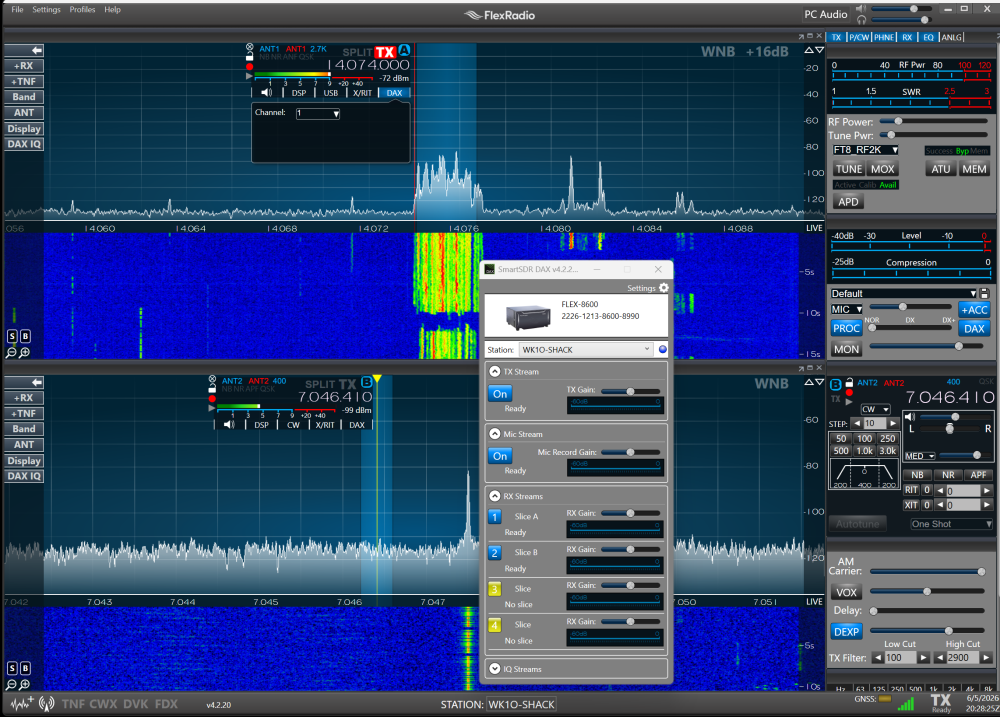Mute Slice B speaker icon in lower flag
1000x717 pixels.
click(x=229, y=424)
